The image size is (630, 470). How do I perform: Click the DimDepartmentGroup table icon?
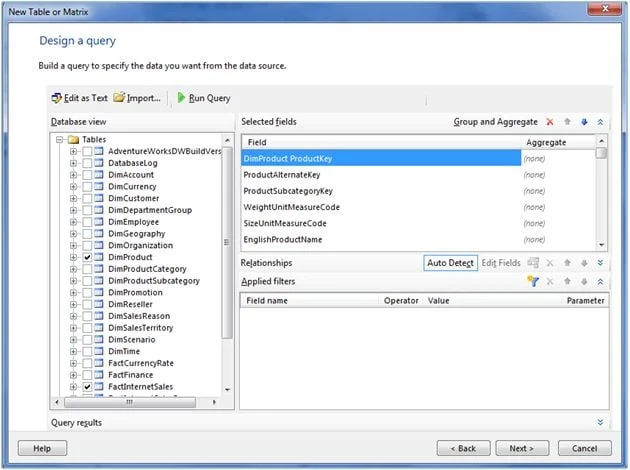click(99, 210)
